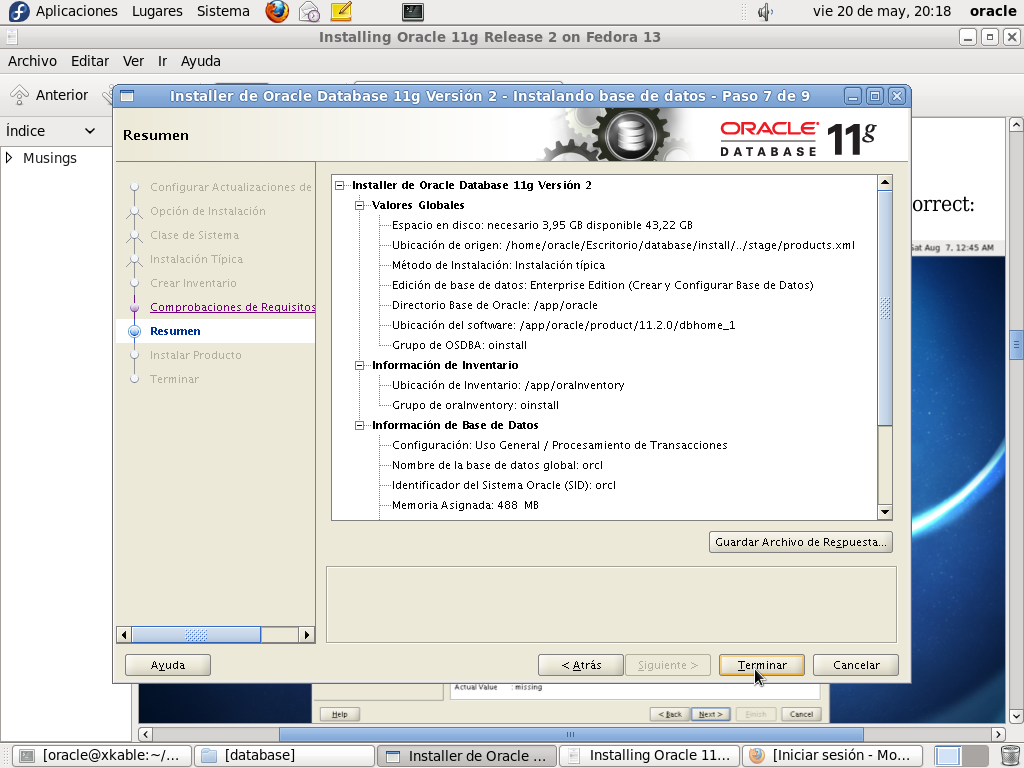Click the help viewer horizontal scrollbar thumb
1024x768 pixels.
tap(571, 734)
